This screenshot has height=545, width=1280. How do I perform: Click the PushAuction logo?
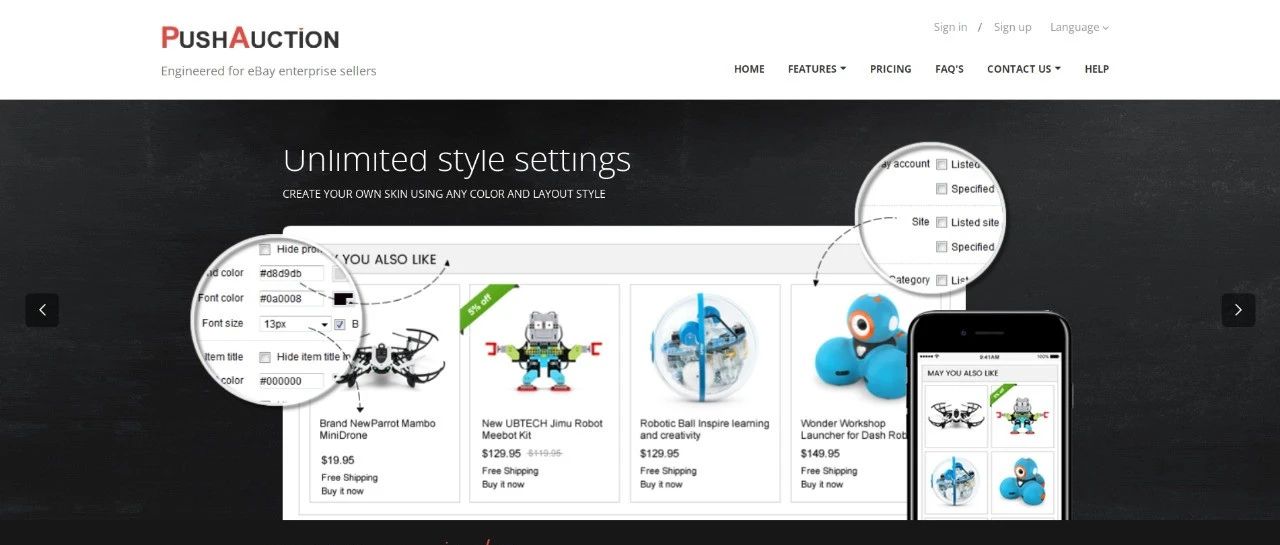(250, 38)
